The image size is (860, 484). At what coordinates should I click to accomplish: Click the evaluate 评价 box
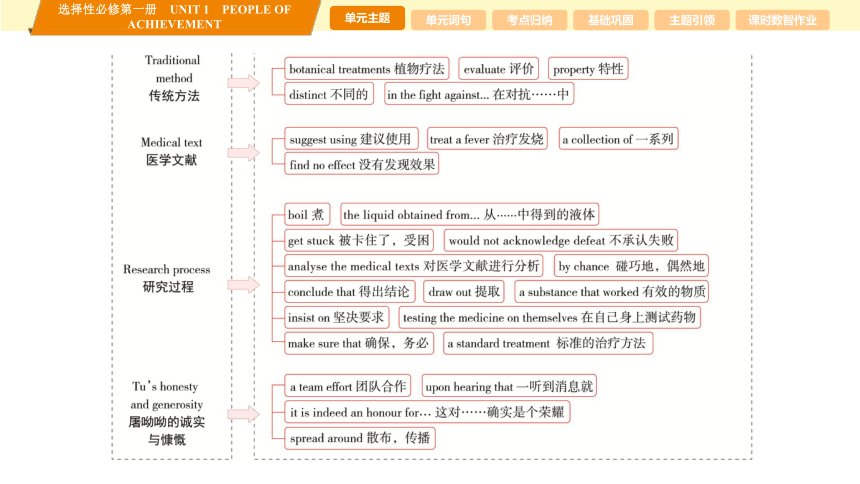[499, 69]
